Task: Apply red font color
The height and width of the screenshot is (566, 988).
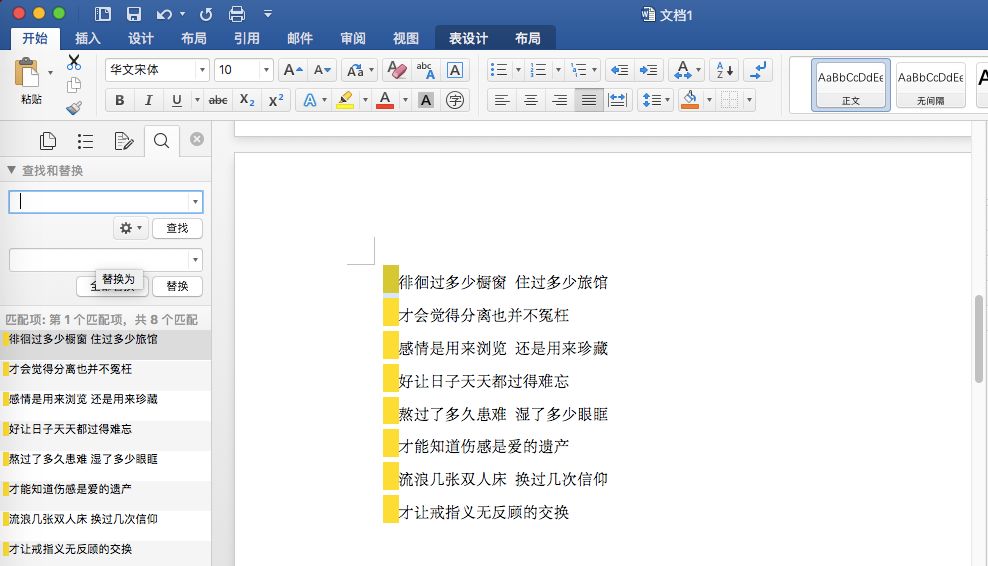Action: pyautogui.click(x=385, y=100)
